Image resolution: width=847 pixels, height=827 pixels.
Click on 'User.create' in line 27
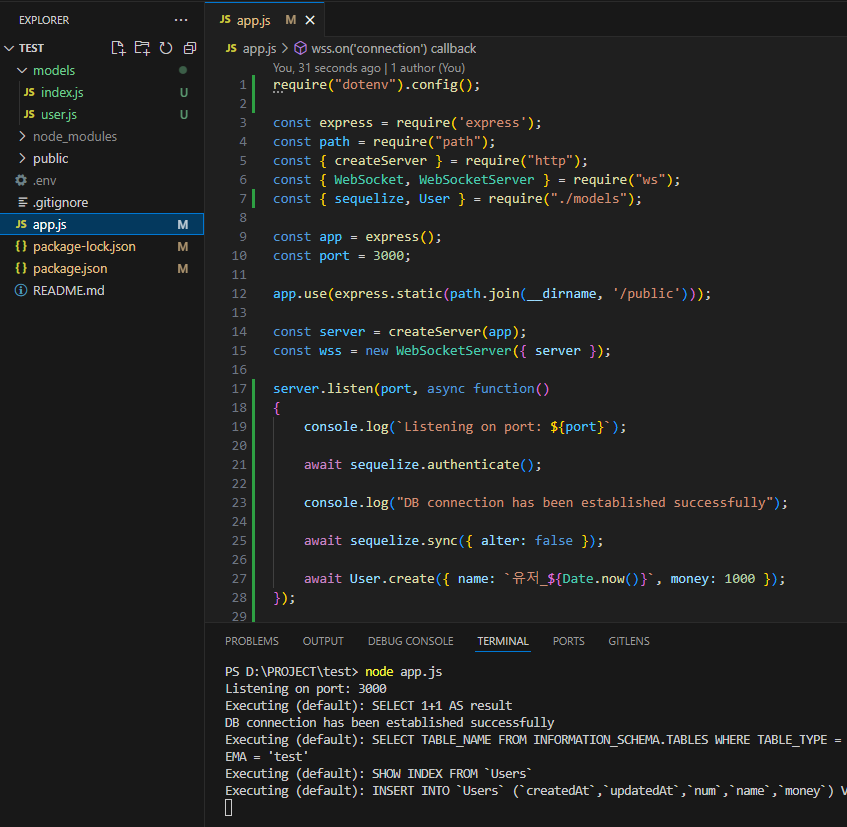pyautogui.click(x=392, y=579)
